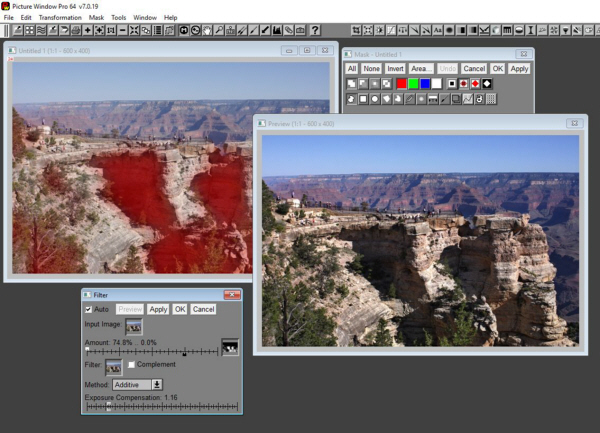Select the rectangle mask tool
The width and height of the screenshot is (600, 433).
click(364, 99)
